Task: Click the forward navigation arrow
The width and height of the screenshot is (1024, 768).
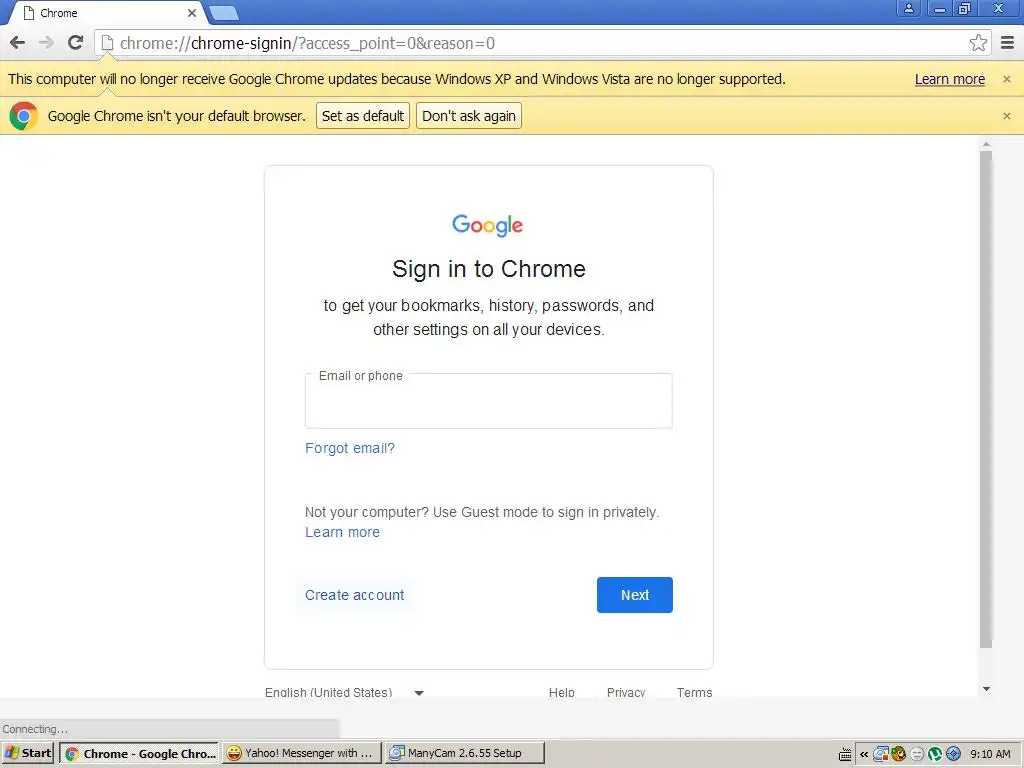Action: [46, 43]
